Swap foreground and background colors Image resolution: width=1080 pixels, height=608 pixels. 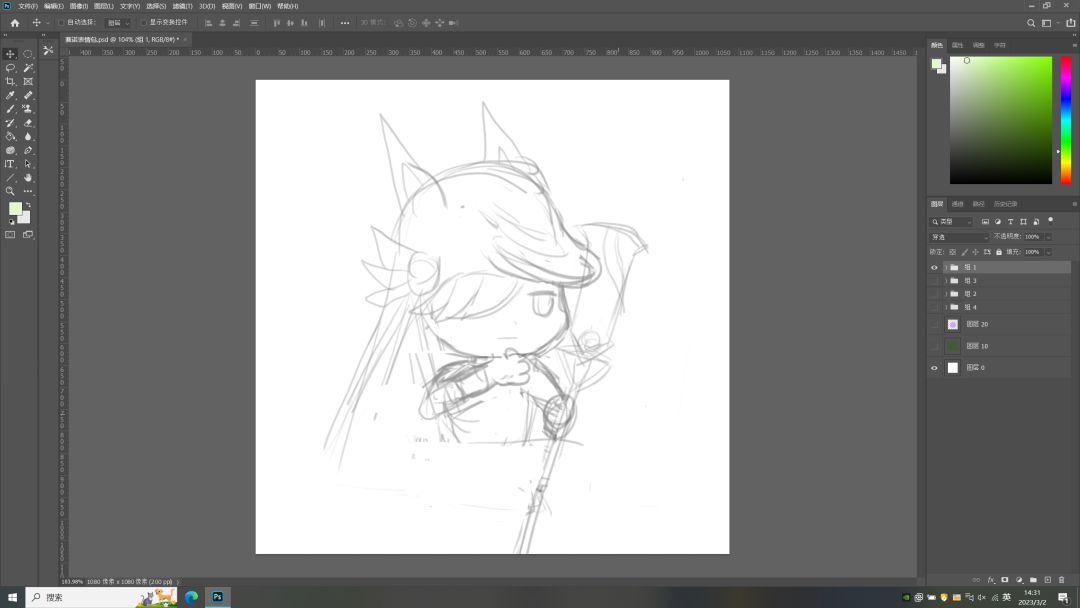click(28, 205)
